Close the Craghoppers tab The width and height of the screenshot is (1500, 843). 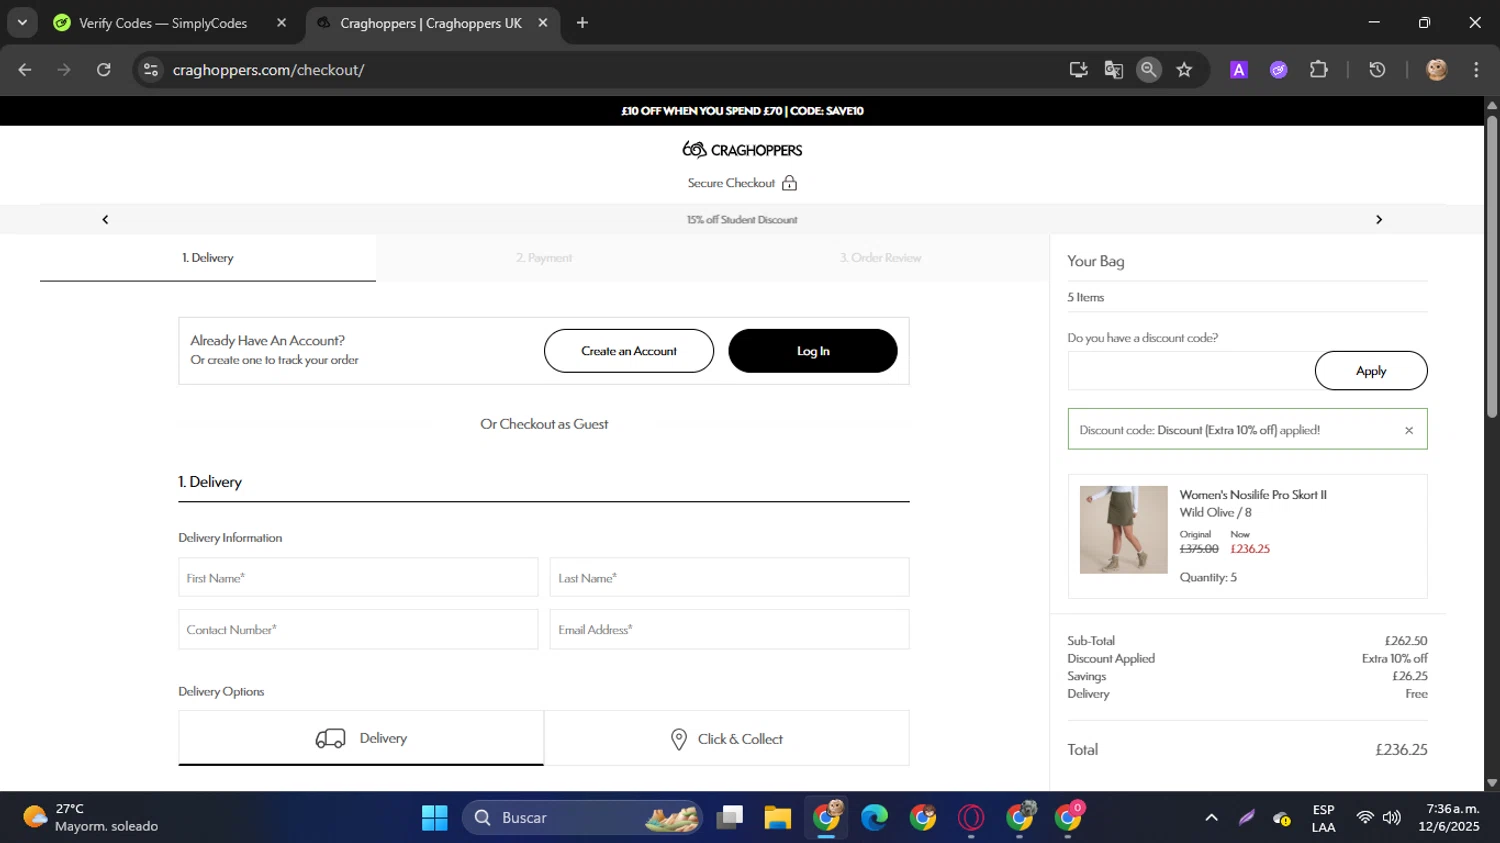pos(543,23)
